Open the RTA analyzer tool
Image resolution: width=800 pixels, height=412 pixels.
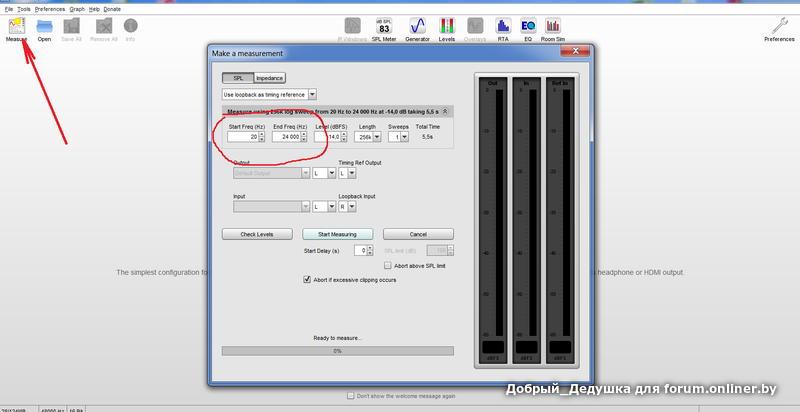[x=503, y=25]
